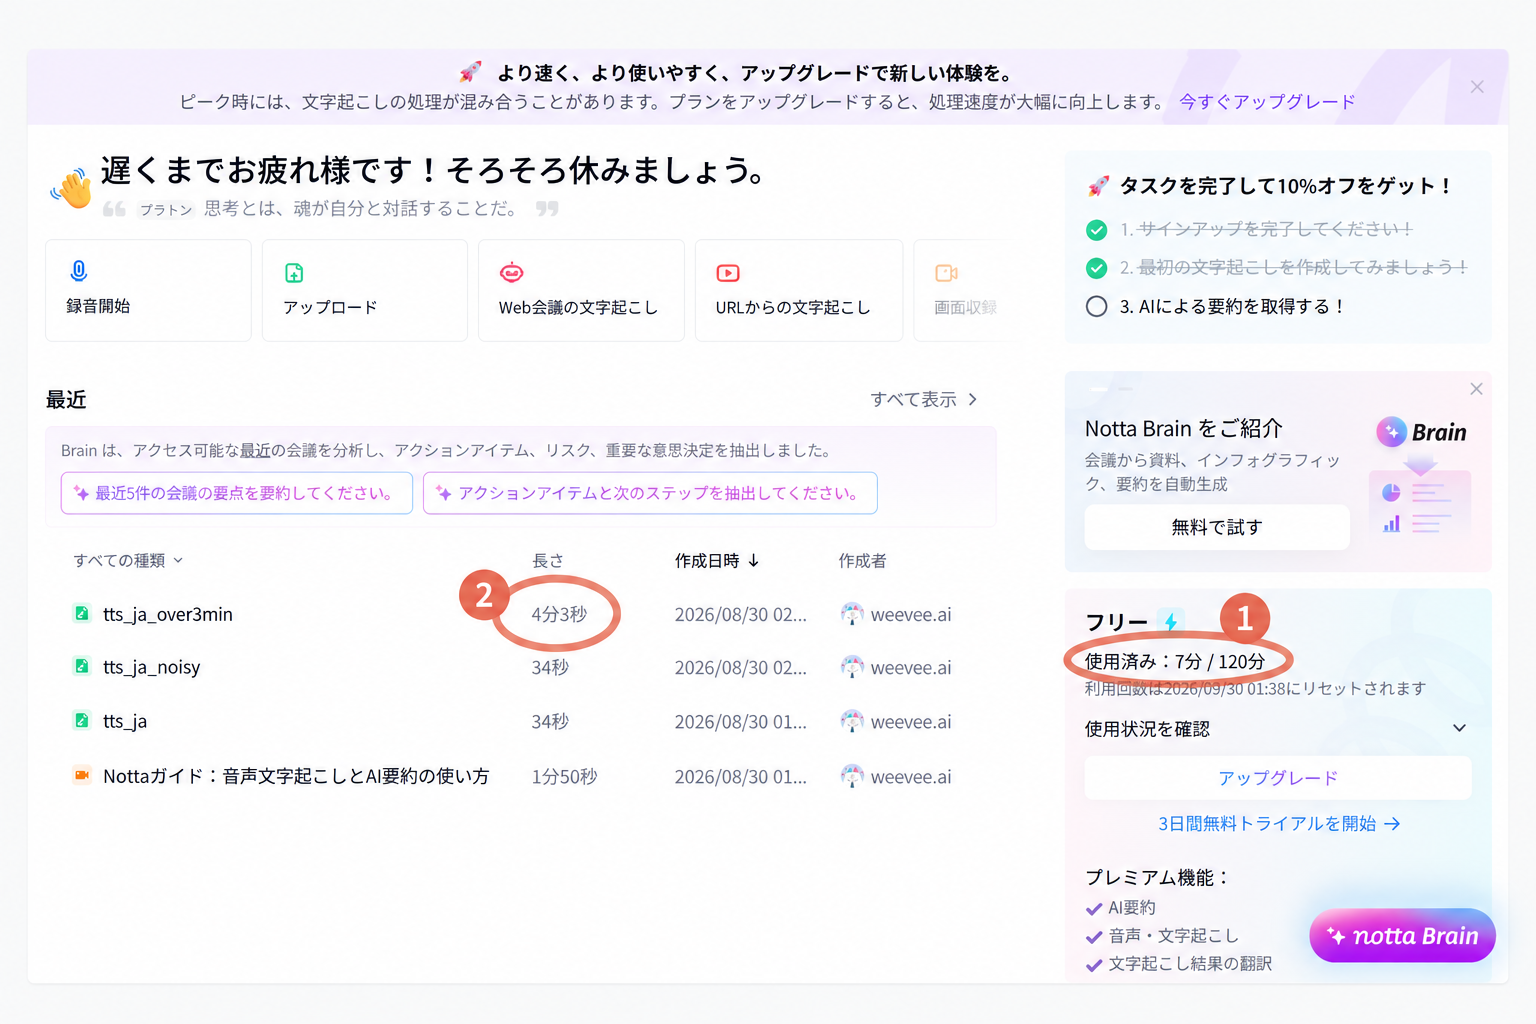This screenshot has width=1536, height=1024.
Task: Open the すべての種類 type filter dropdown
Action: (x=128, y=560)
